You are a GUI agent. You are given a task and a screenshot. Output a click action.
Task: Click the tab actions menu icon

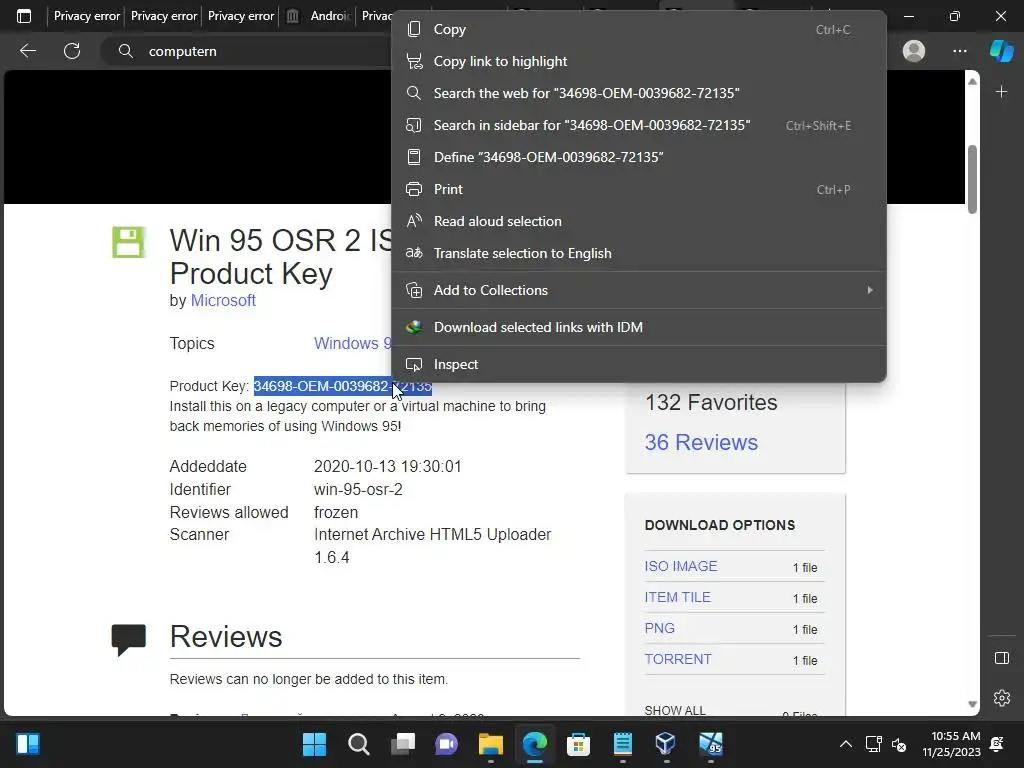(24, 16)
